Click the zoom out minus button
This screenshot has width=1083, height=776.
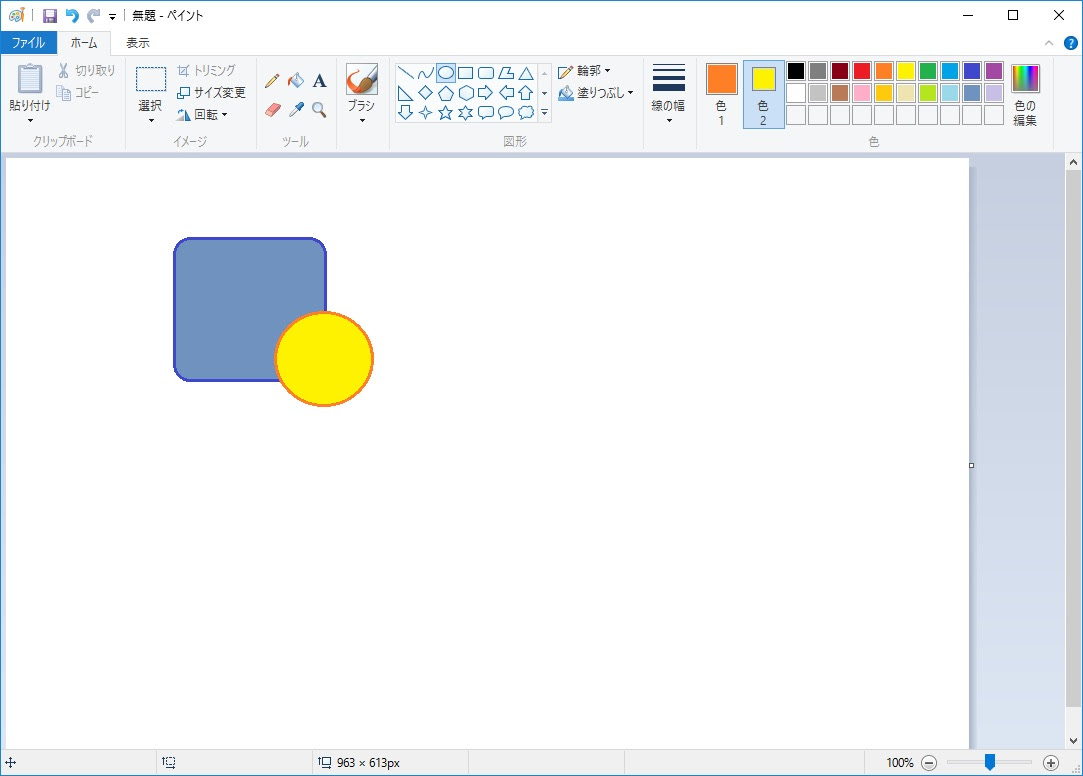[x=929, y=763]
